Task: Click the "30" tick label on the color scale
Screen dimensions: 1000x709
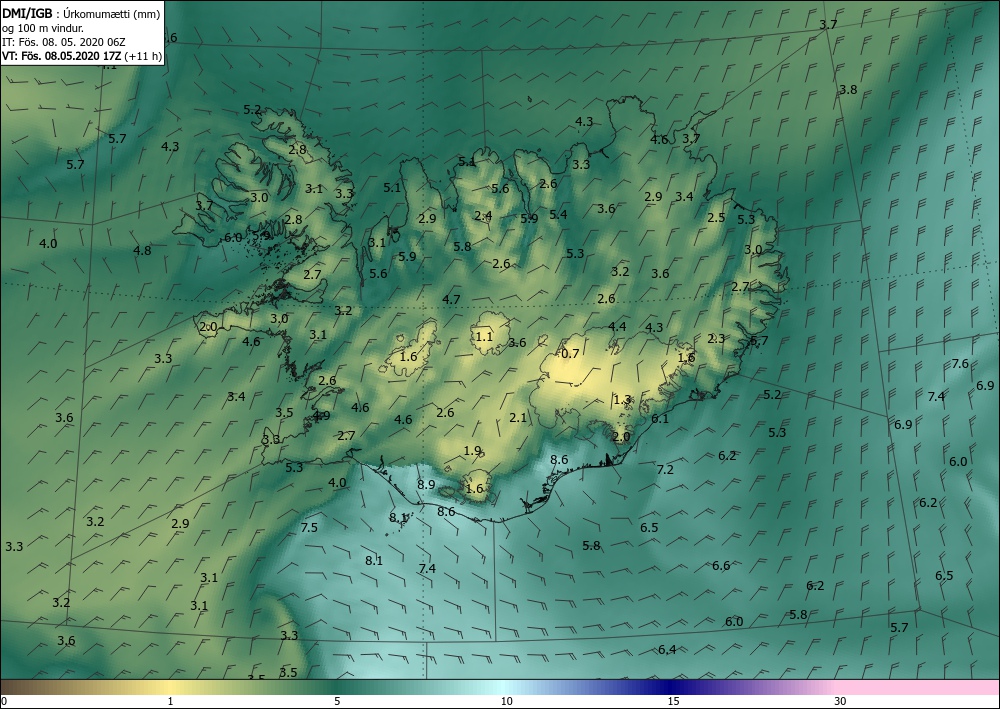Action: click(840, 701)
